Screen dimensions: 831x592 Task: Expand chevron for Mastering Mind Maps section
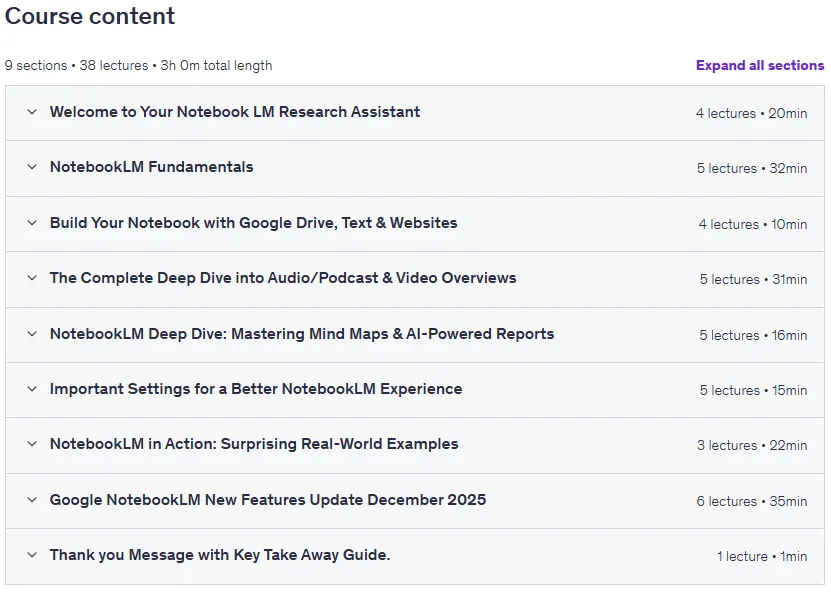[32, 334]
